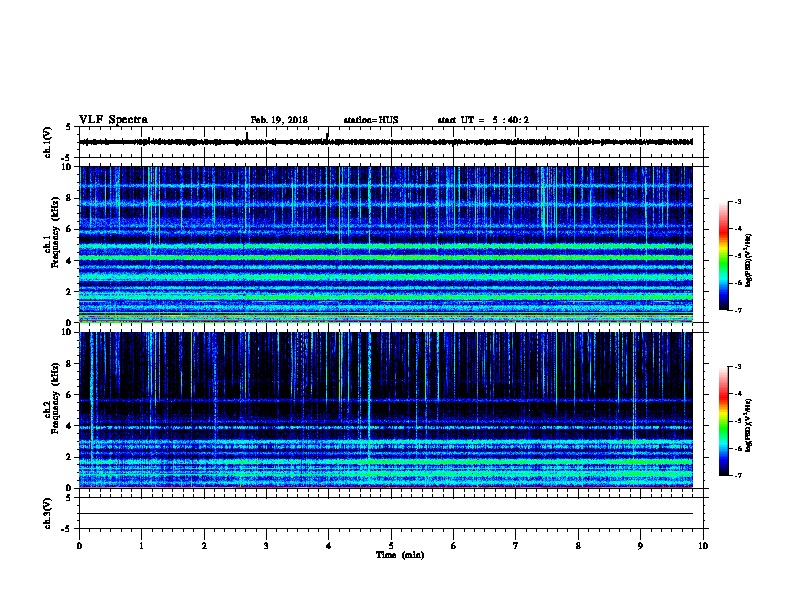Click the "ch.1(V)" axis label
This screenshot has width=792, height=612.
tap(48, 142)
